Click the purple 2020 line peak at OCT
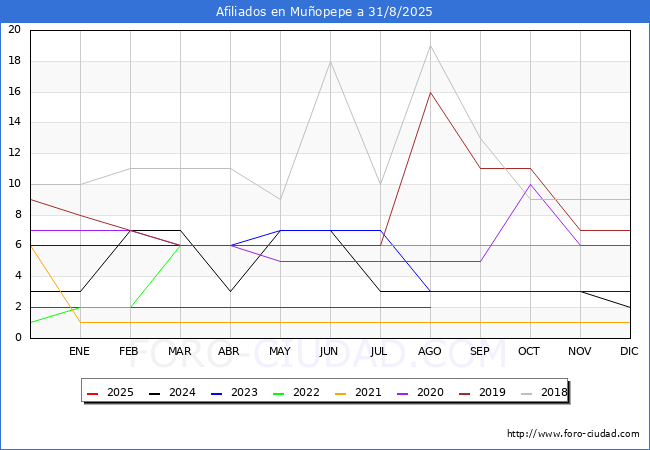 point(530,184)
